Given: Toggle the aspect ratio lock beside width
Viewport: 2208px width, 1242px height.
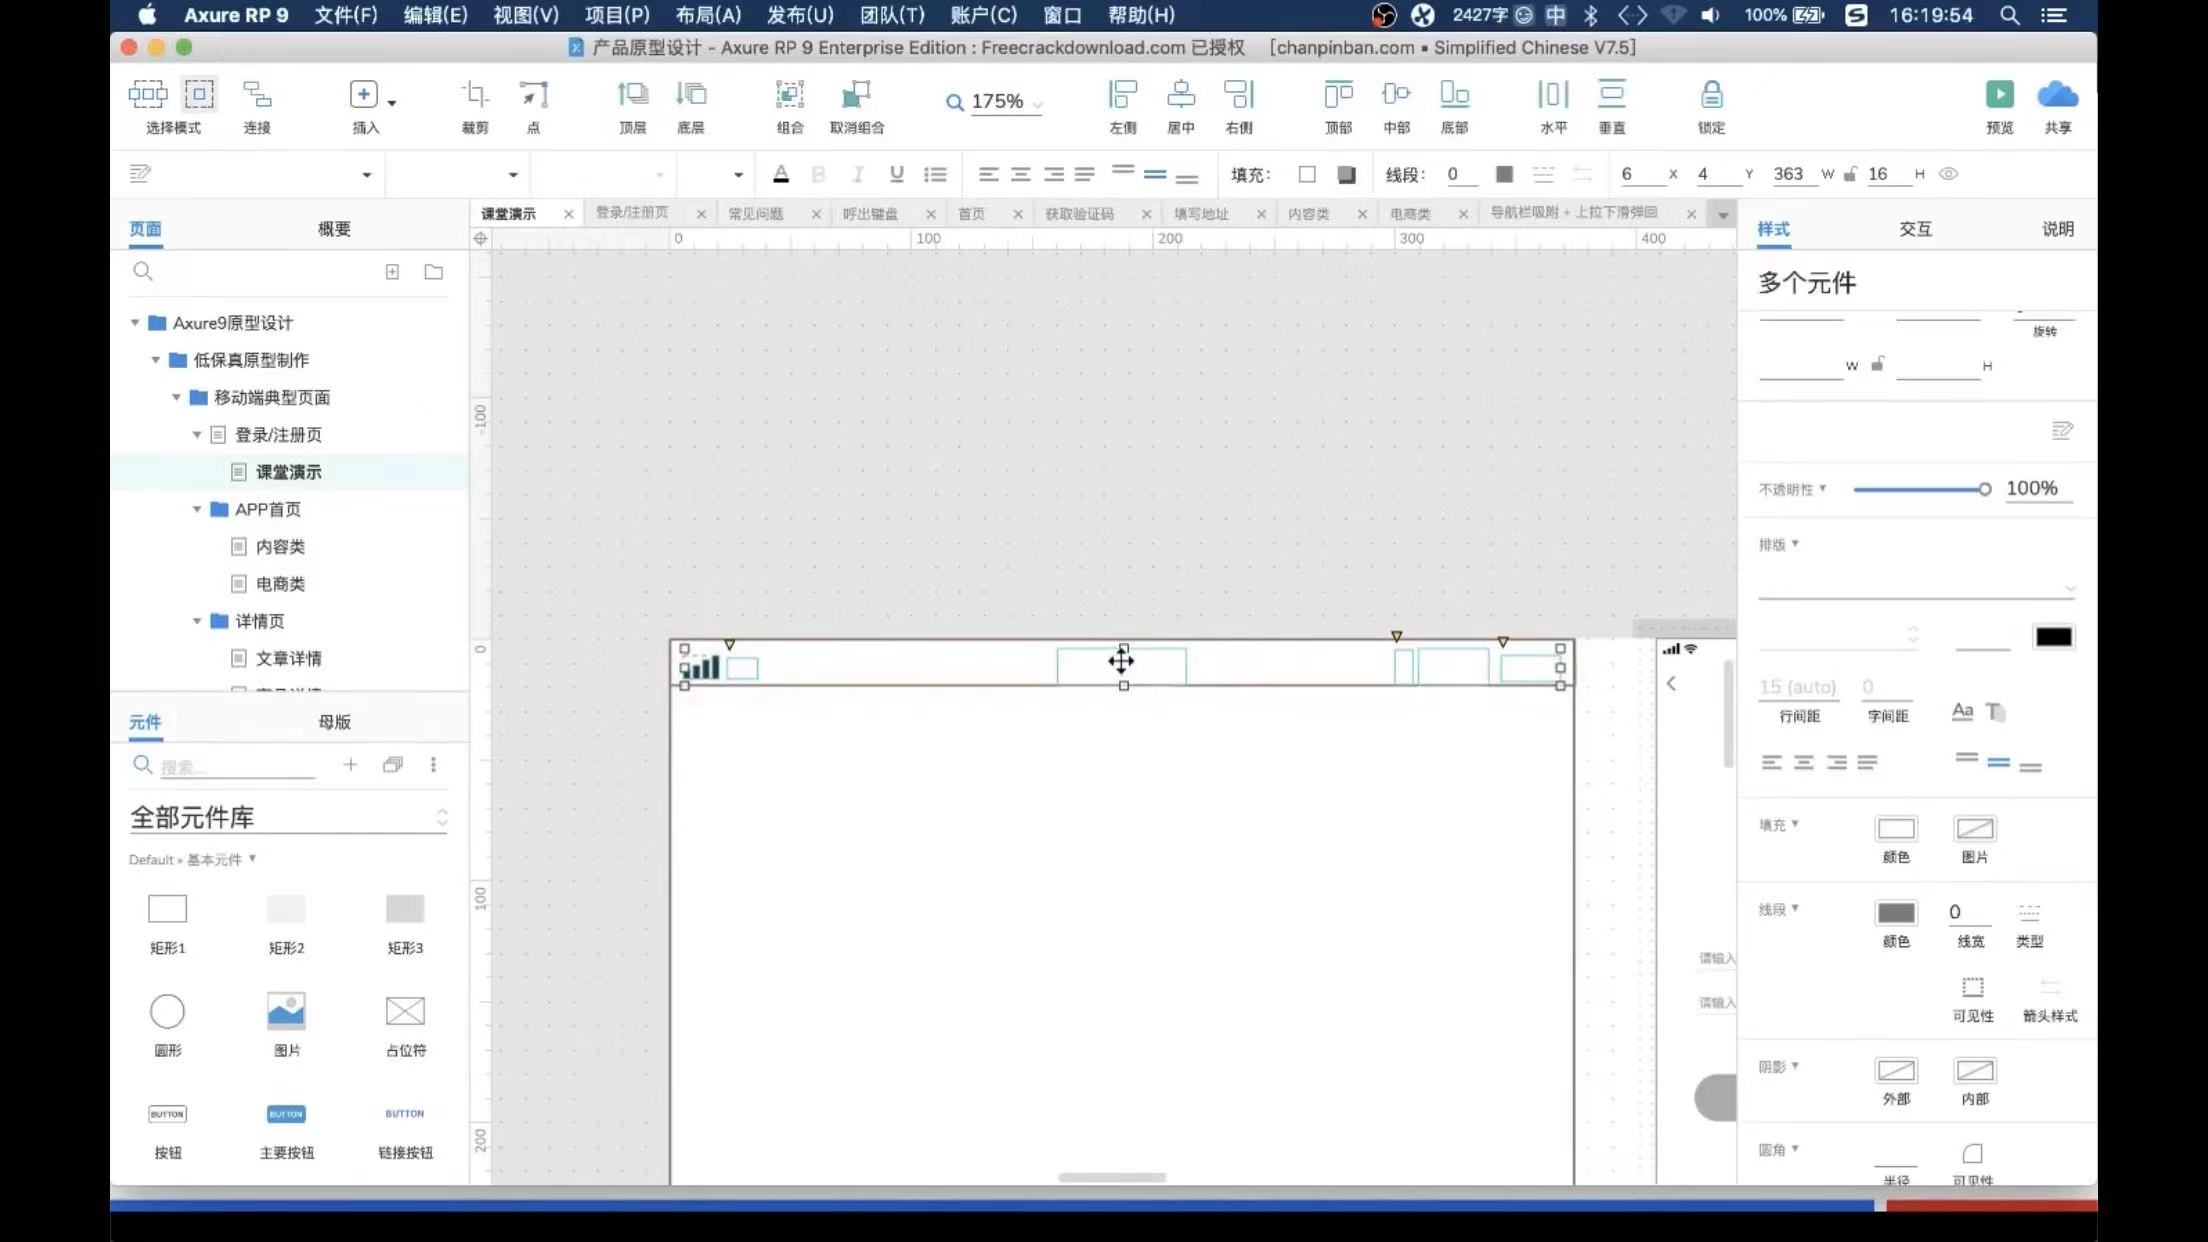Looking at the screenshot, I should tap(1850, 174).
